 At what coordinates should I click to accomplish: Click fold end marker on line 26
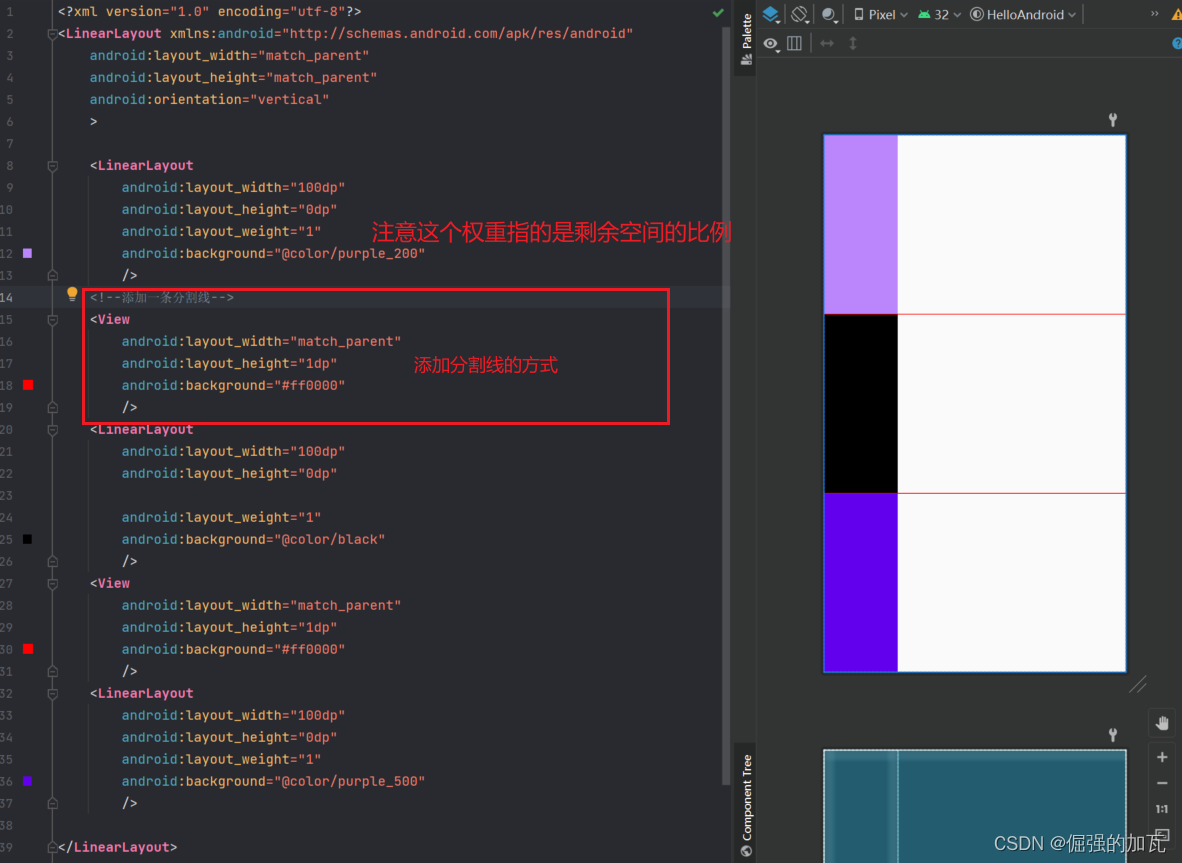[53, 561]
